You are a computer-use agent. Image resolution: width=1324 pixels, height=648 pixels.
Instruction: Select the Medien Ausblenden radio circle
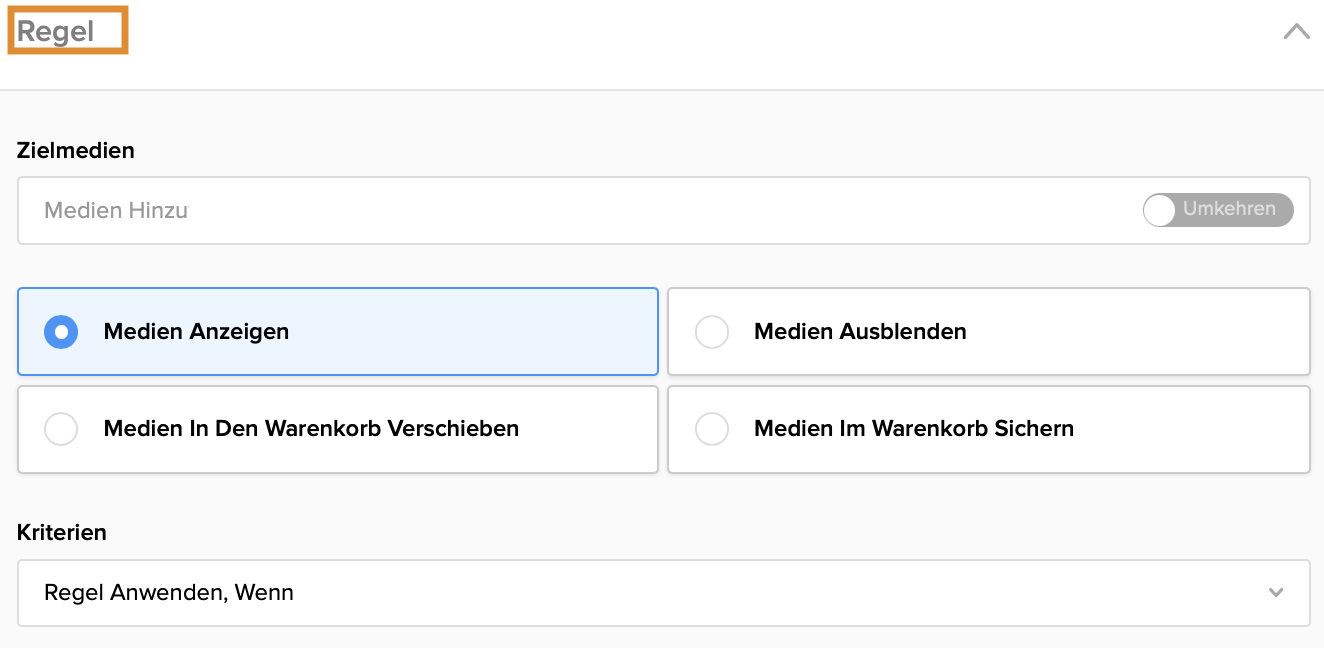pyautogui.click(x=712, y=332)
